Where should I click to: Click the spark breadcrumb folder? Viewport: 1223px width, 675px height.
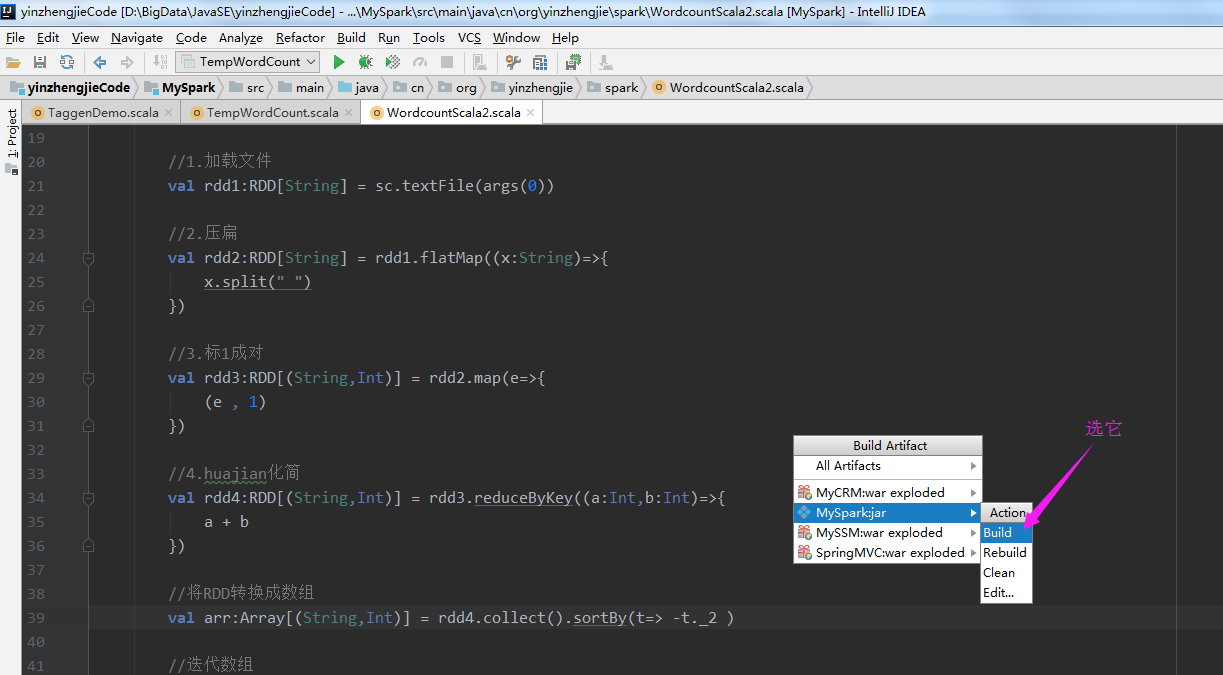pos(613,87)
